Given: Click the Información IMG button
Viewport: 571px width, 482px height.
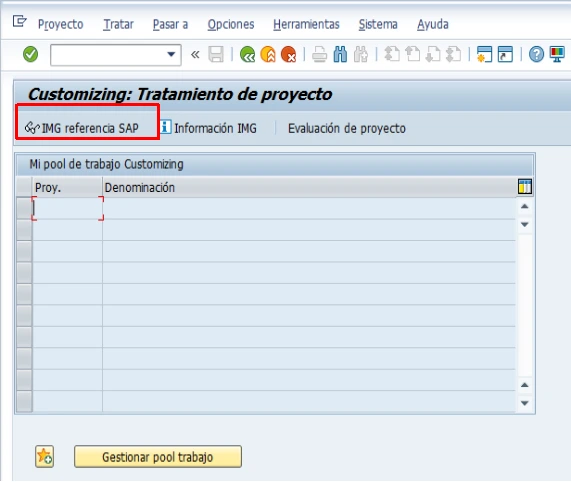Looking at the screenshot, I should pyautogui.click(x=209, y=128).
